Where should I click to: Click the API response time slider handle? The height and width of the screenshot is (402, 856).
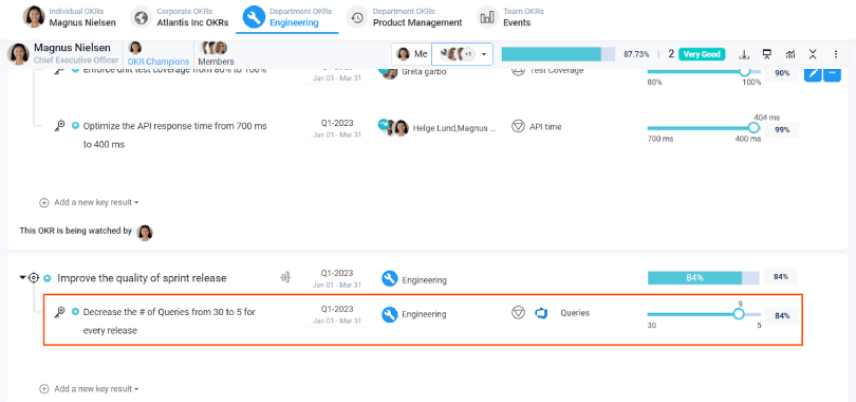[x=753, y=128]
